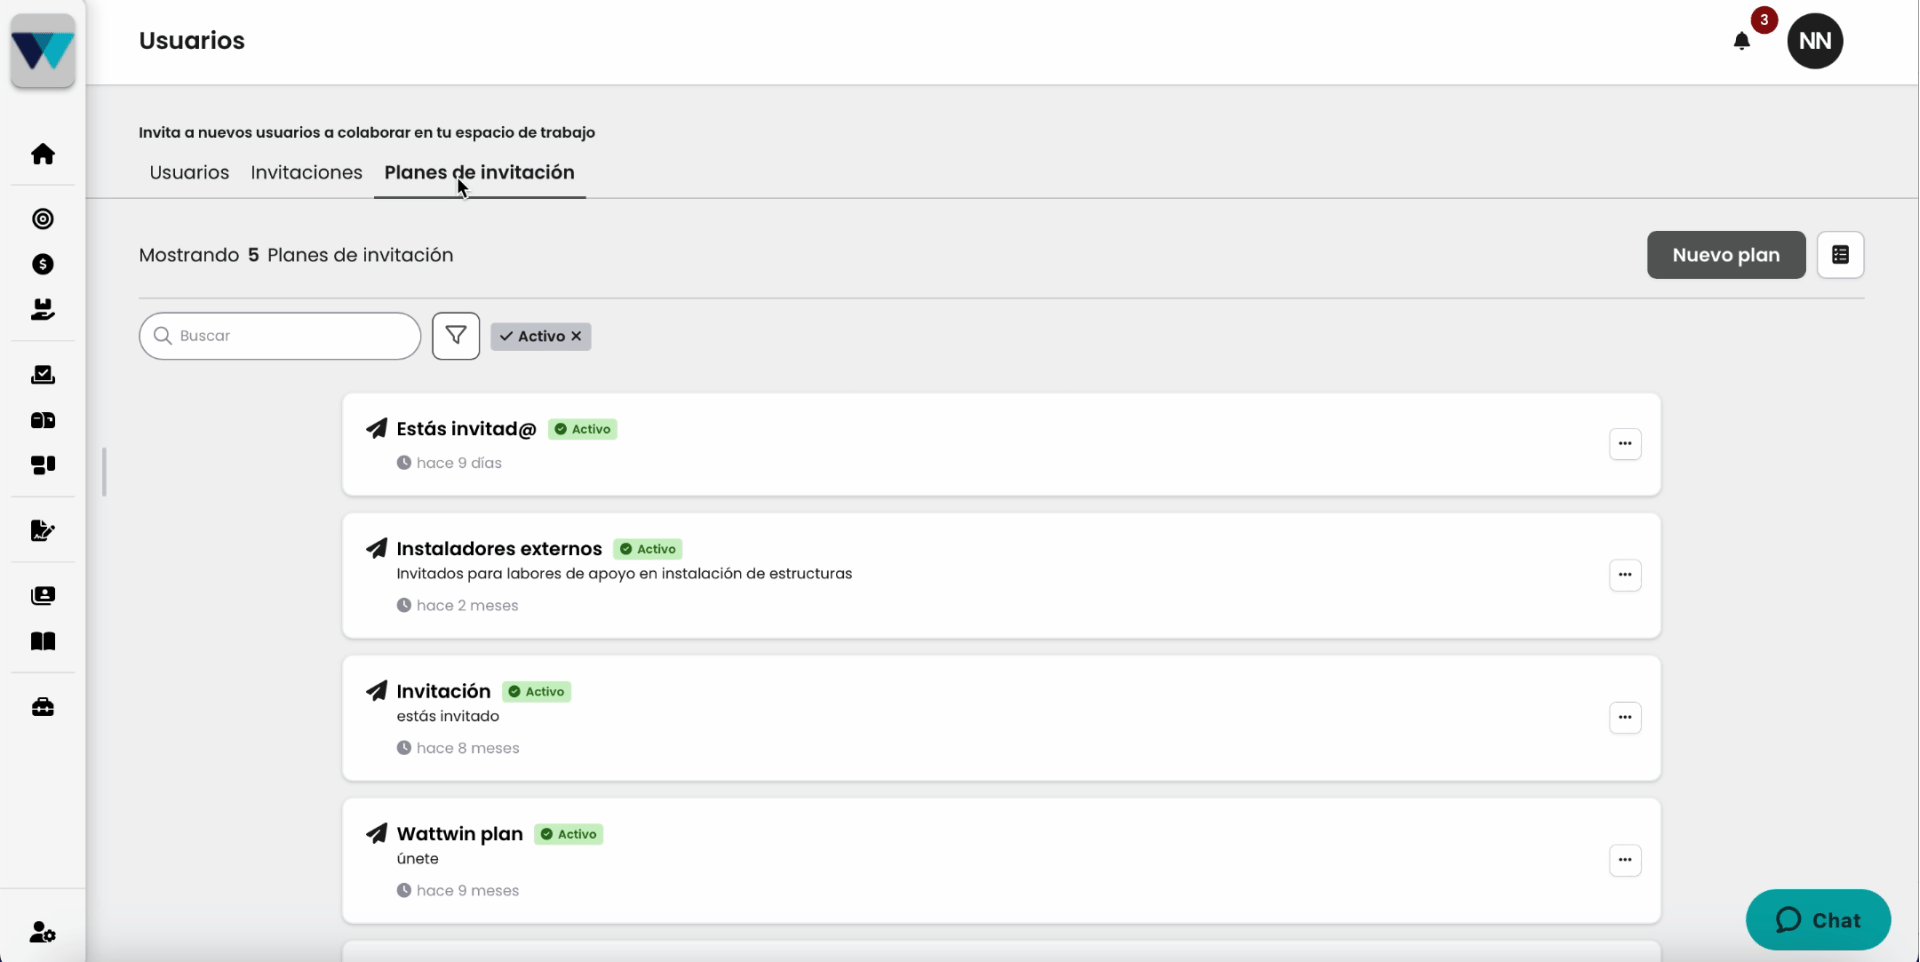Viewport: 1920px width, 962px height.
Task: Click the list view toggle icon
Action: [1840, 255]
